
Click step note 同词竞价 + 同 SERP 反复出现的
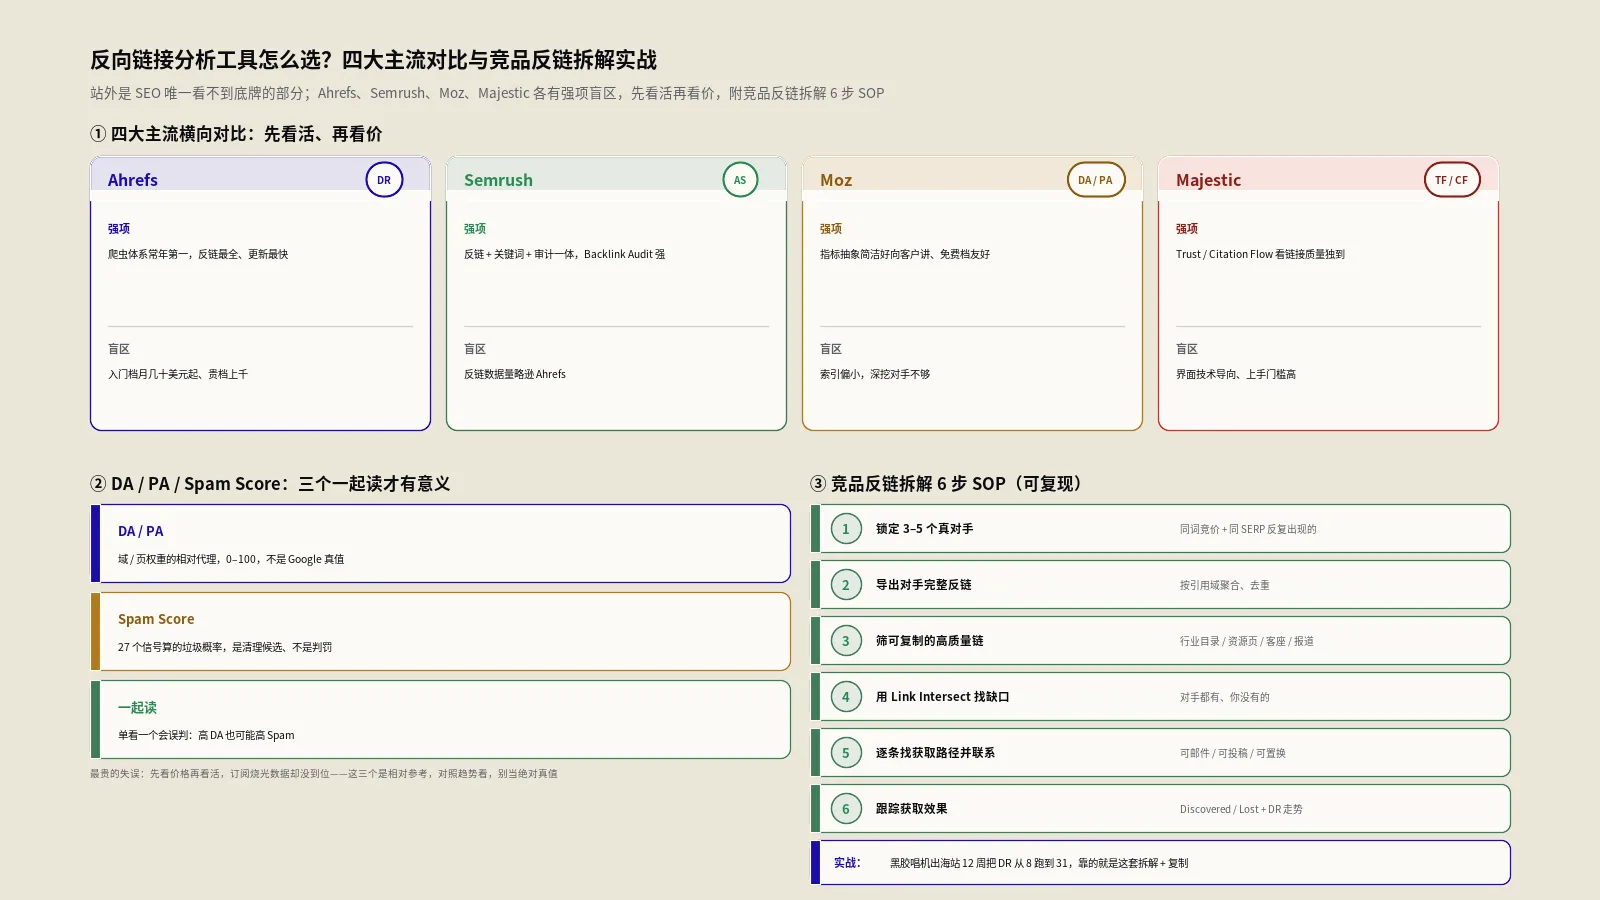[x=1248, y=529]
